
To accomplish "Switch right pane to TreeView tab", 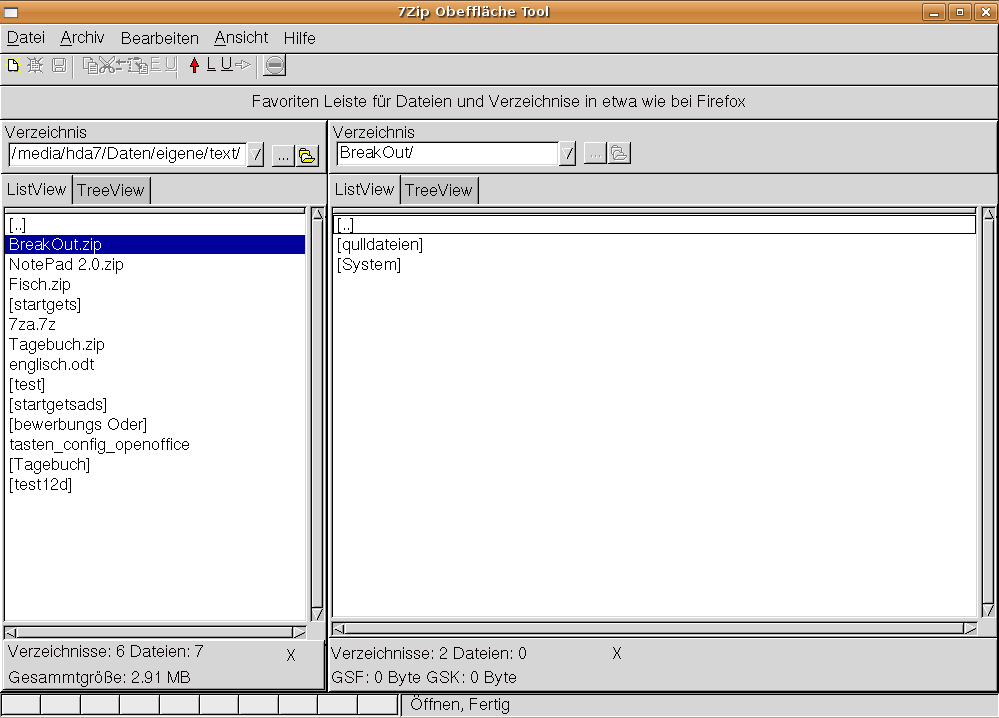I will [x=439, y=190].
